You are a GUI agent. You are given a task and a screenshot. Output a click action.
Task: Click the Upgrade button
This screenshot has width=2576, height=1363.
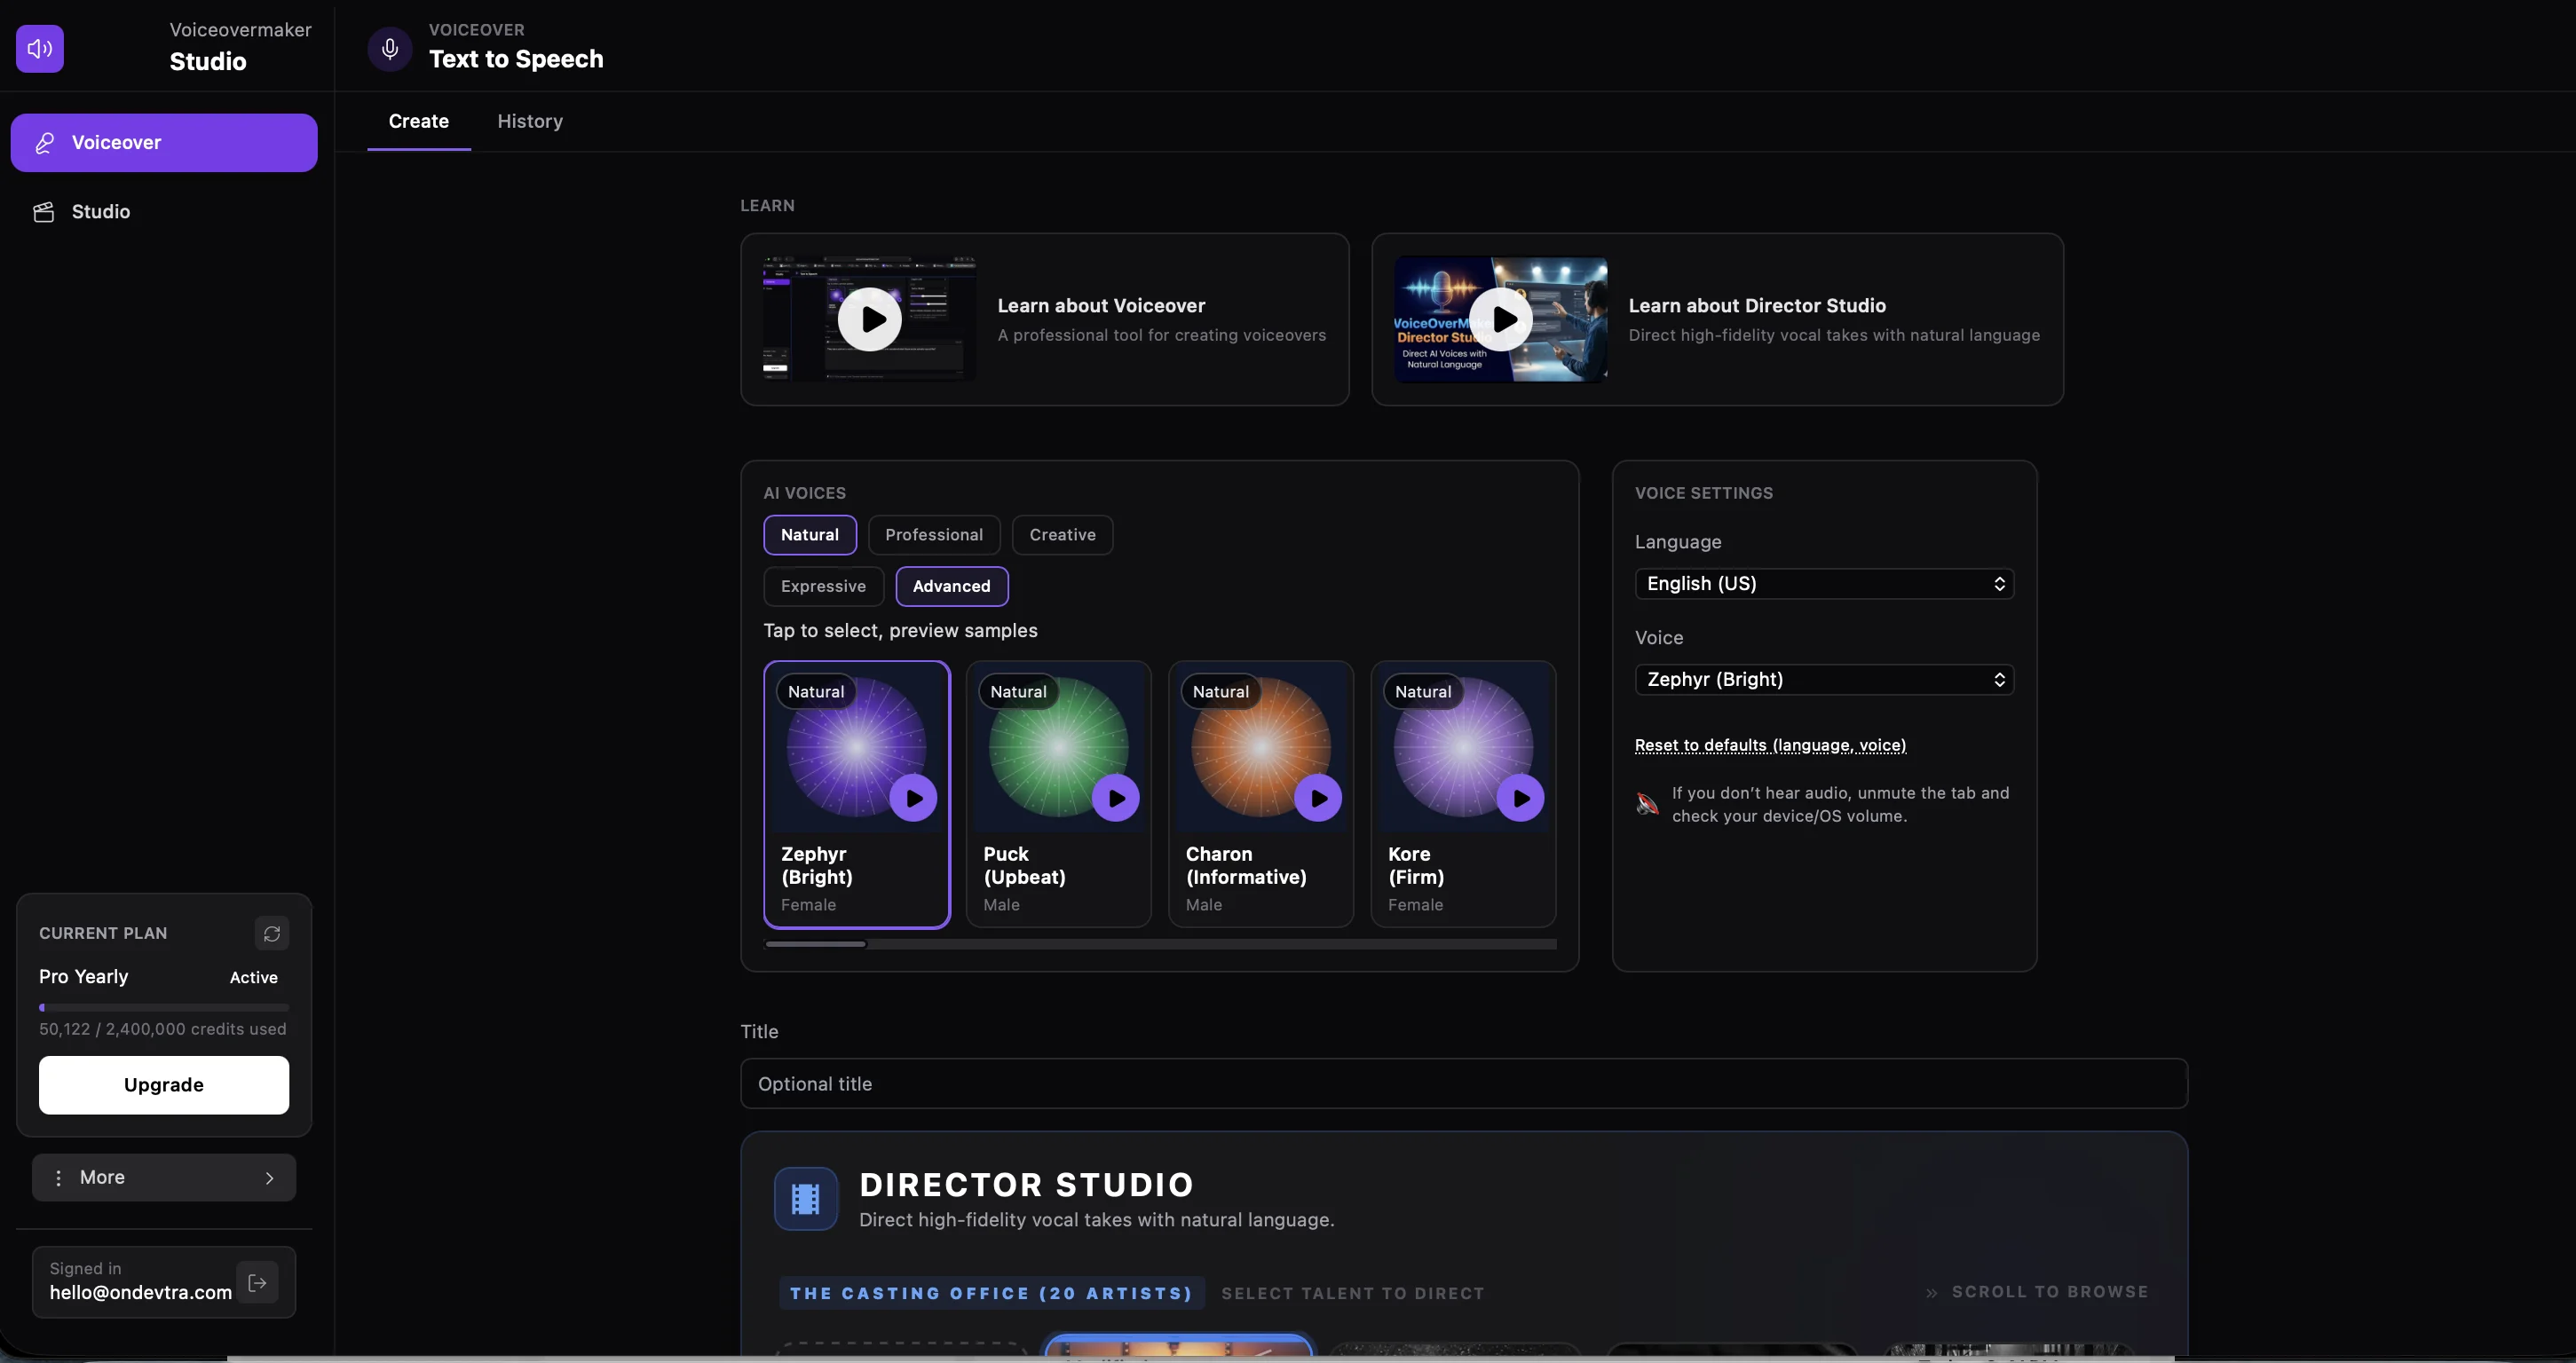163,1085
